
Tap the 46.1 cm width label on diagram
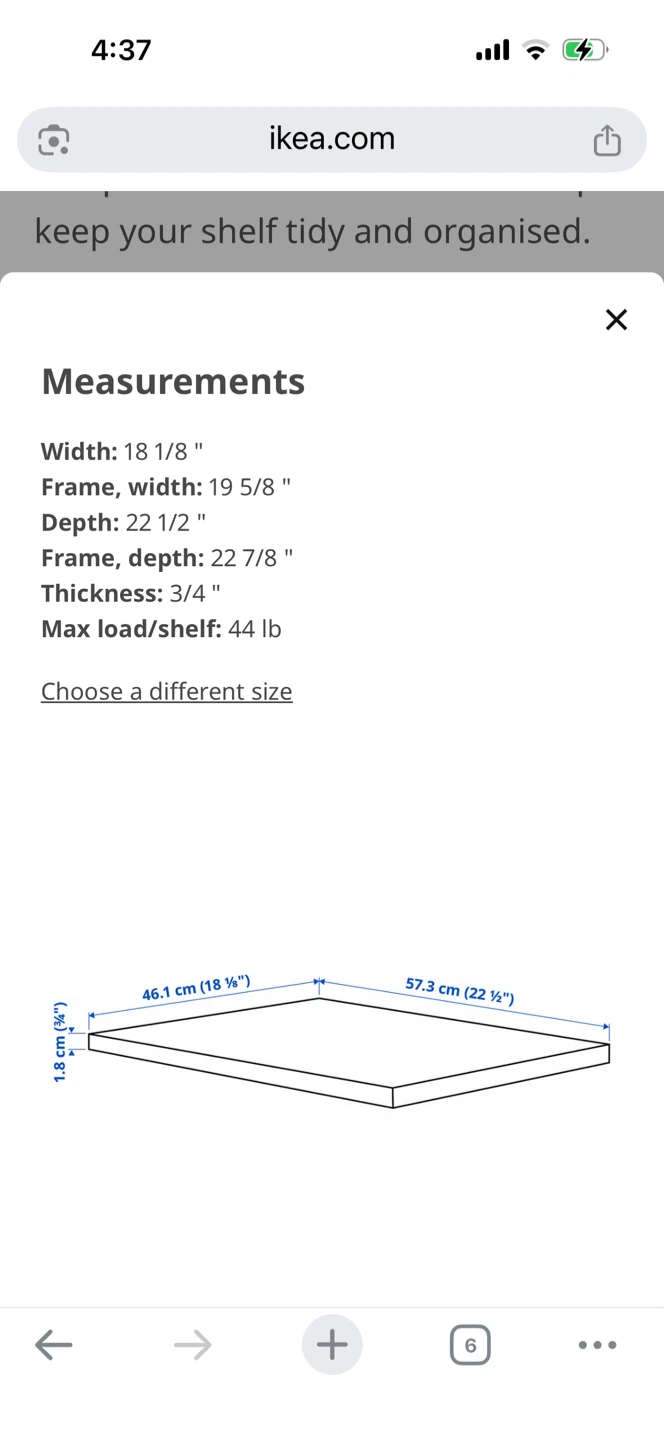pos(196,989)
